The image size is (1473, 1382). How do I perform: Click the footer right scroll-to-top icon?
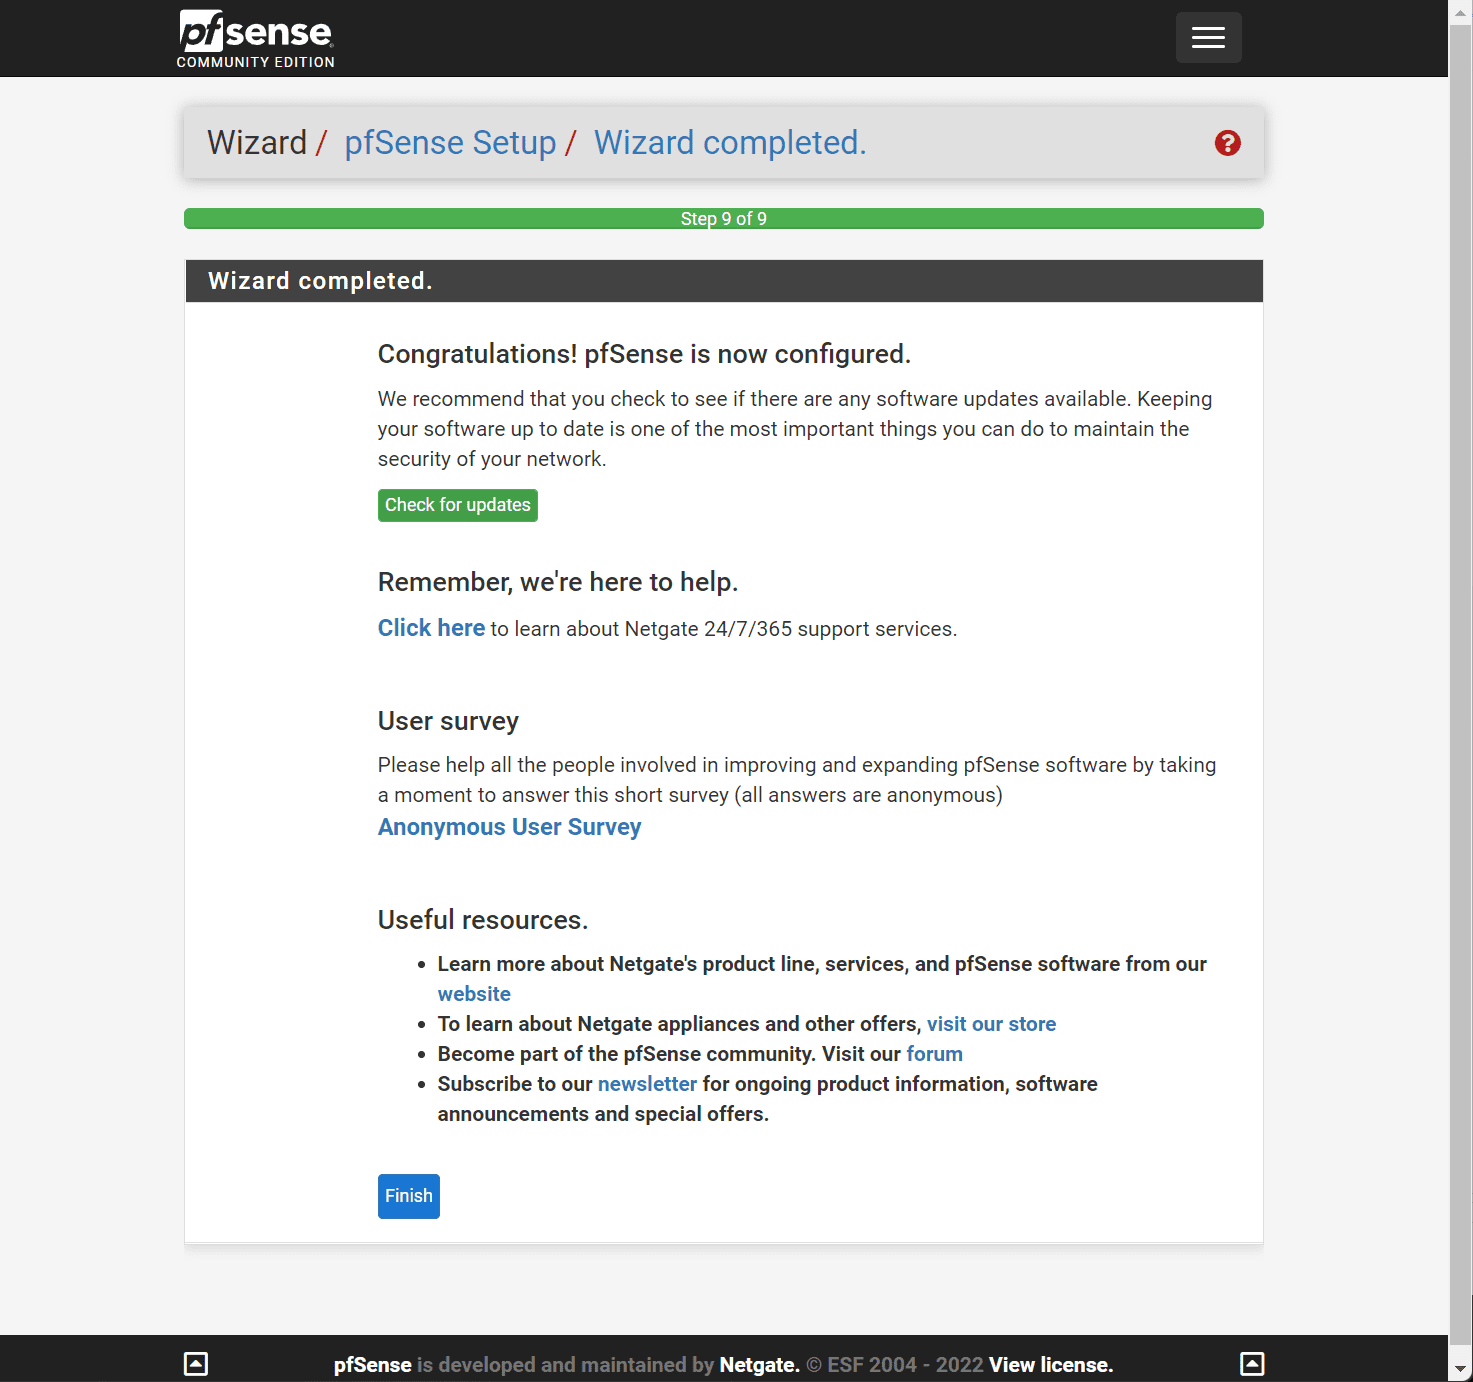pos(1252,1363)
